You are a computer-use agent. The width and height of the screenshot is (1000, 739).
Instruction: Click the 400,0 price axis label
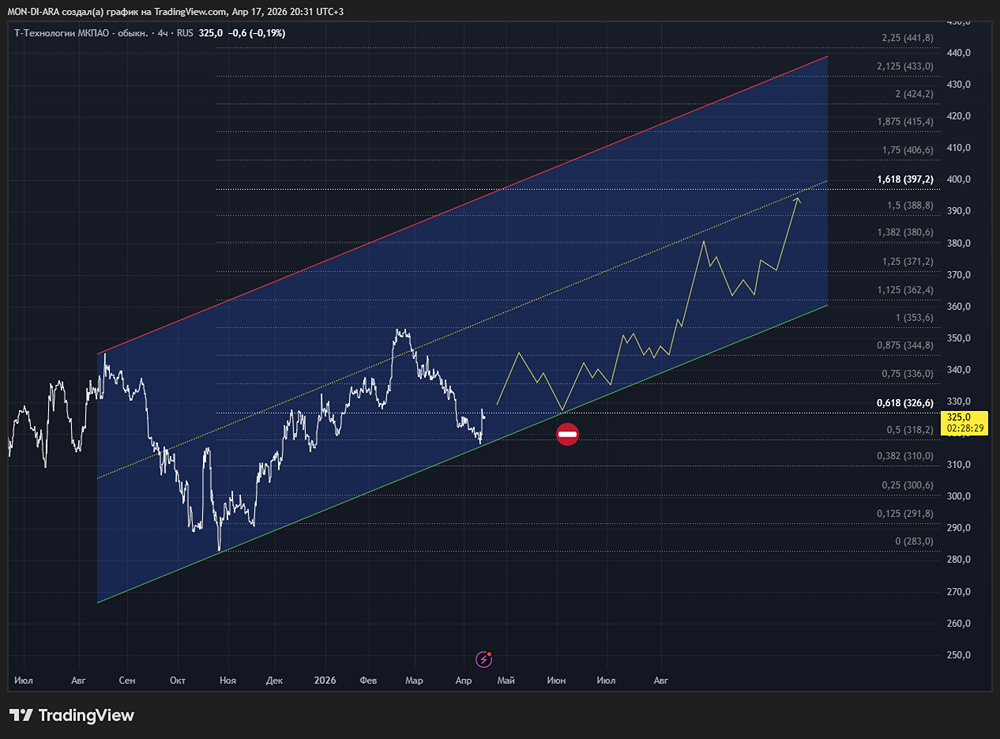(x=959, y=179)
